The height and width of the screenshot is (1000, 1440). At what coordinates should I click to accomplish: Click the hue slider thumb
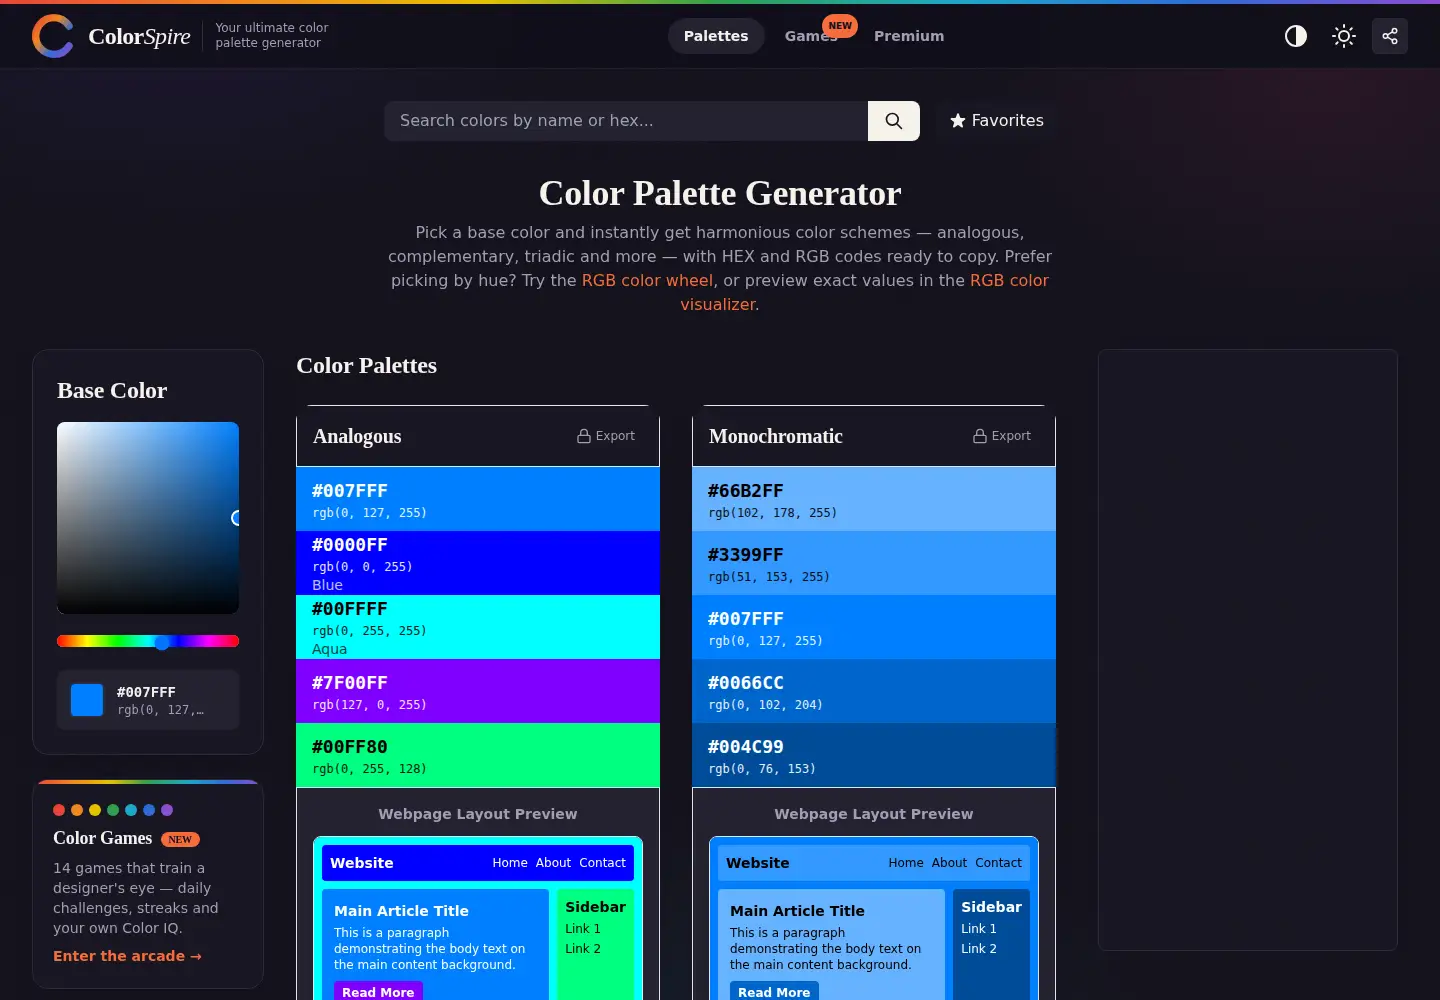click(162, 642)
